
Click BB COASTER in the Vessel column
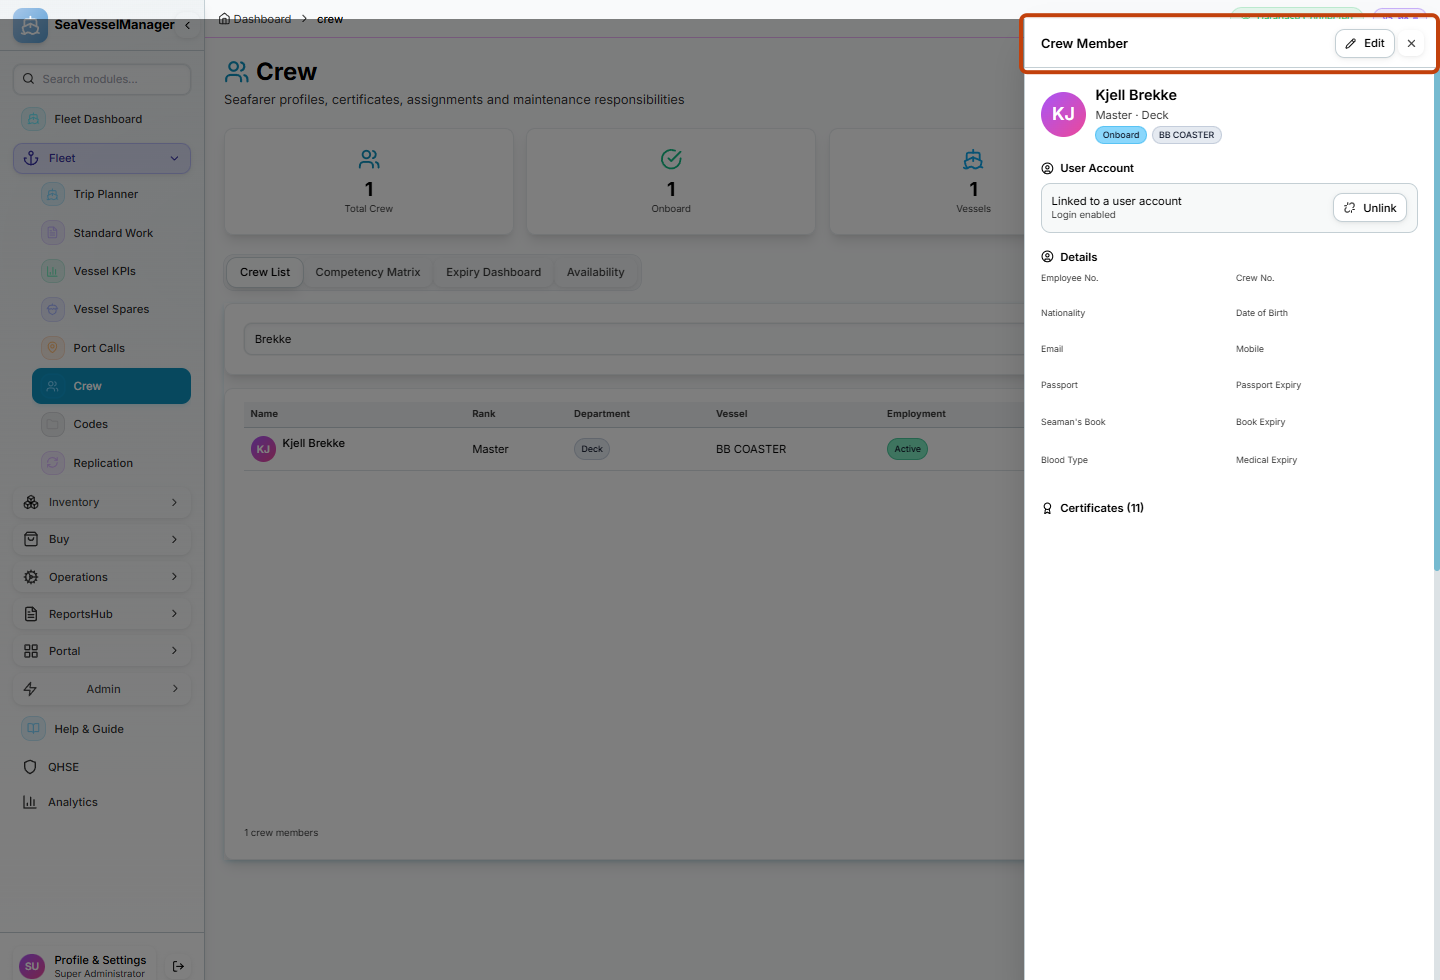[751, 449]
